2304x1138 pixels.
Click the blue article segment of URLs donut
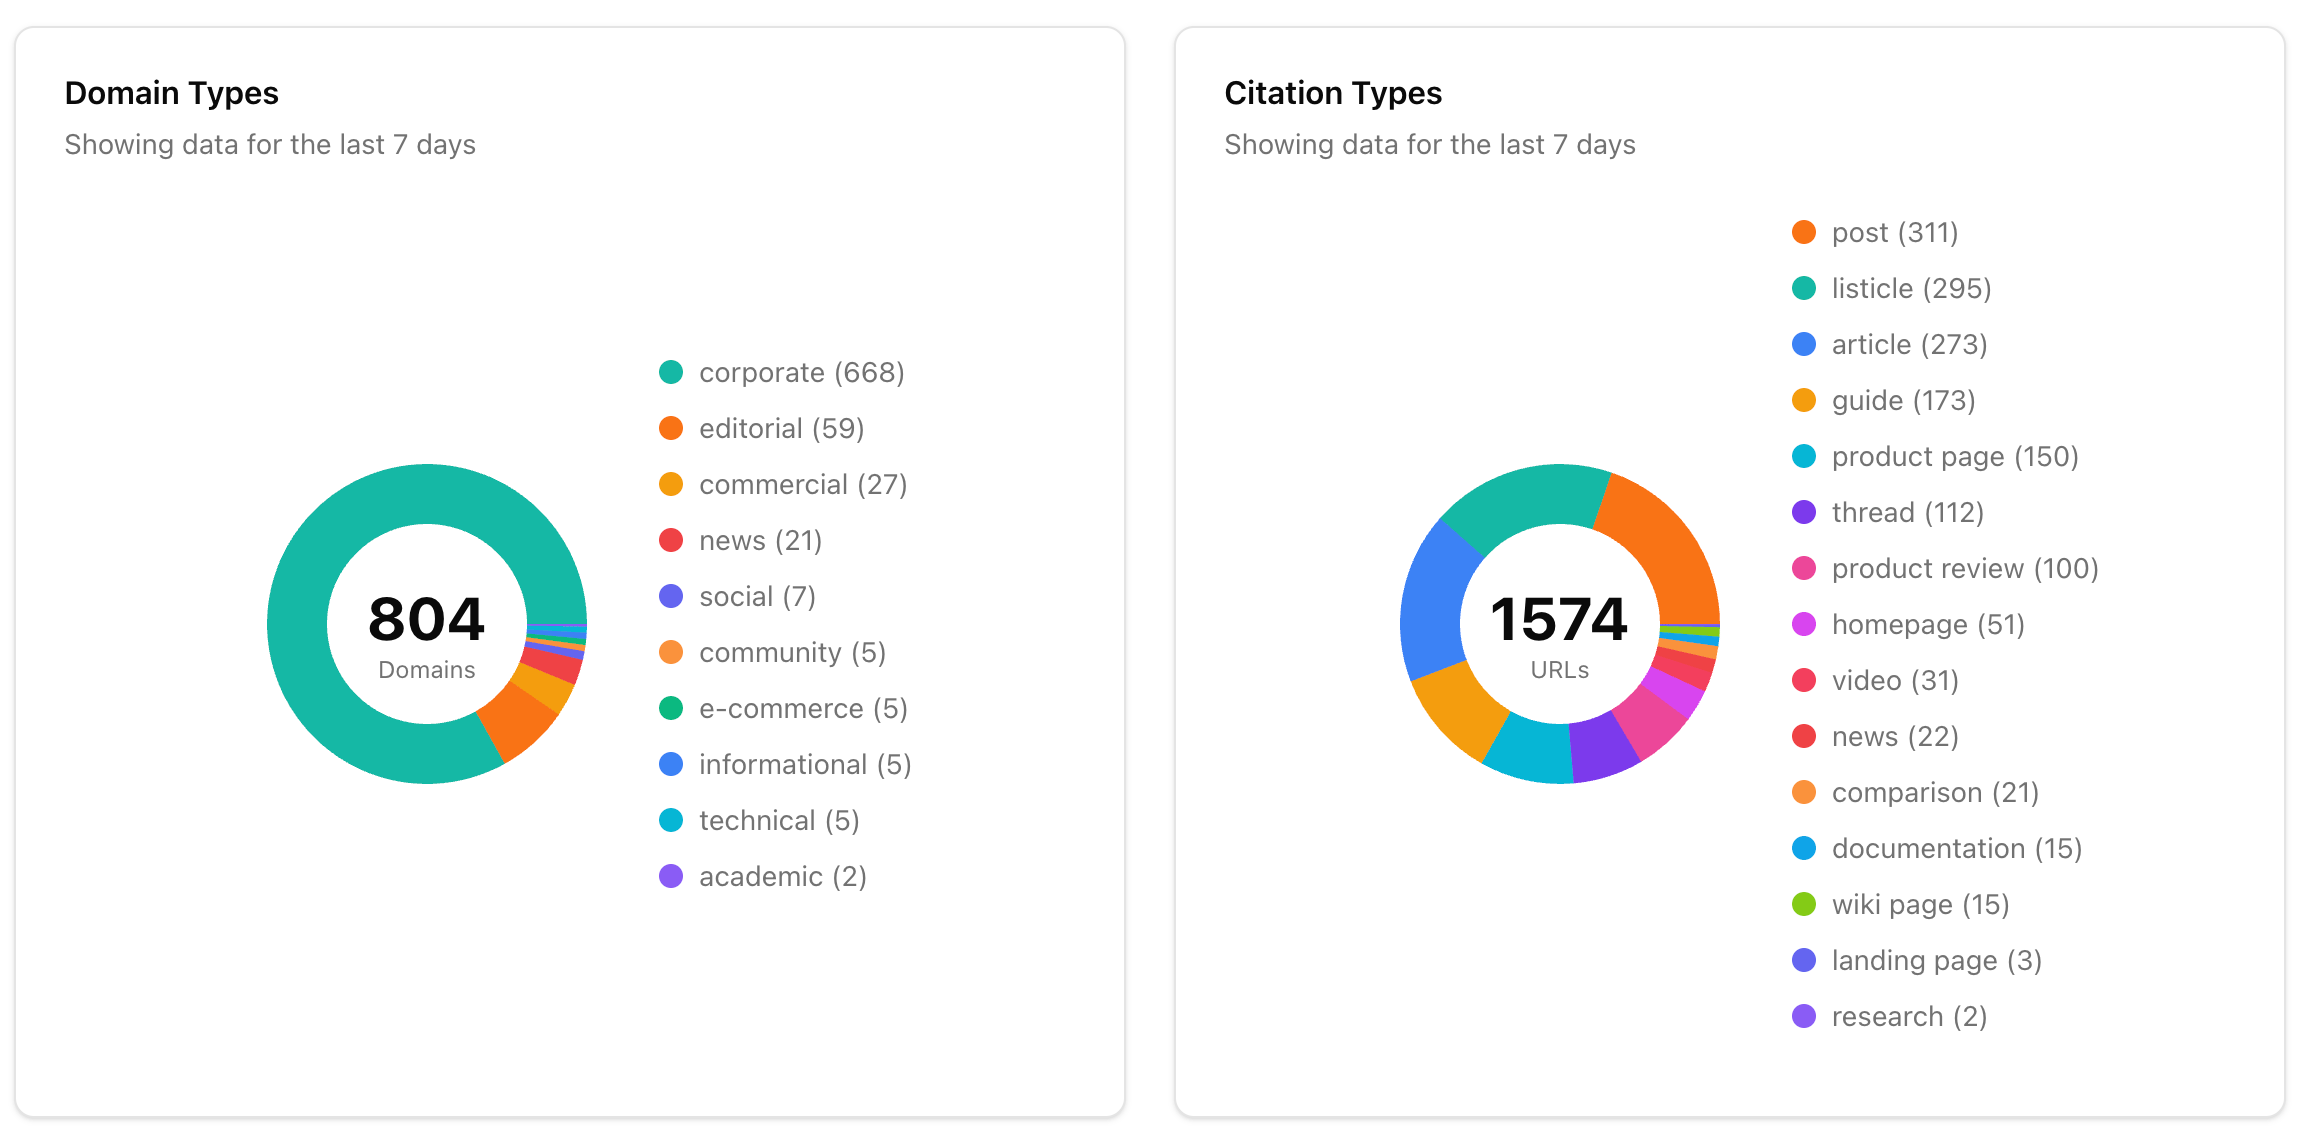(x=1433, y=602)
